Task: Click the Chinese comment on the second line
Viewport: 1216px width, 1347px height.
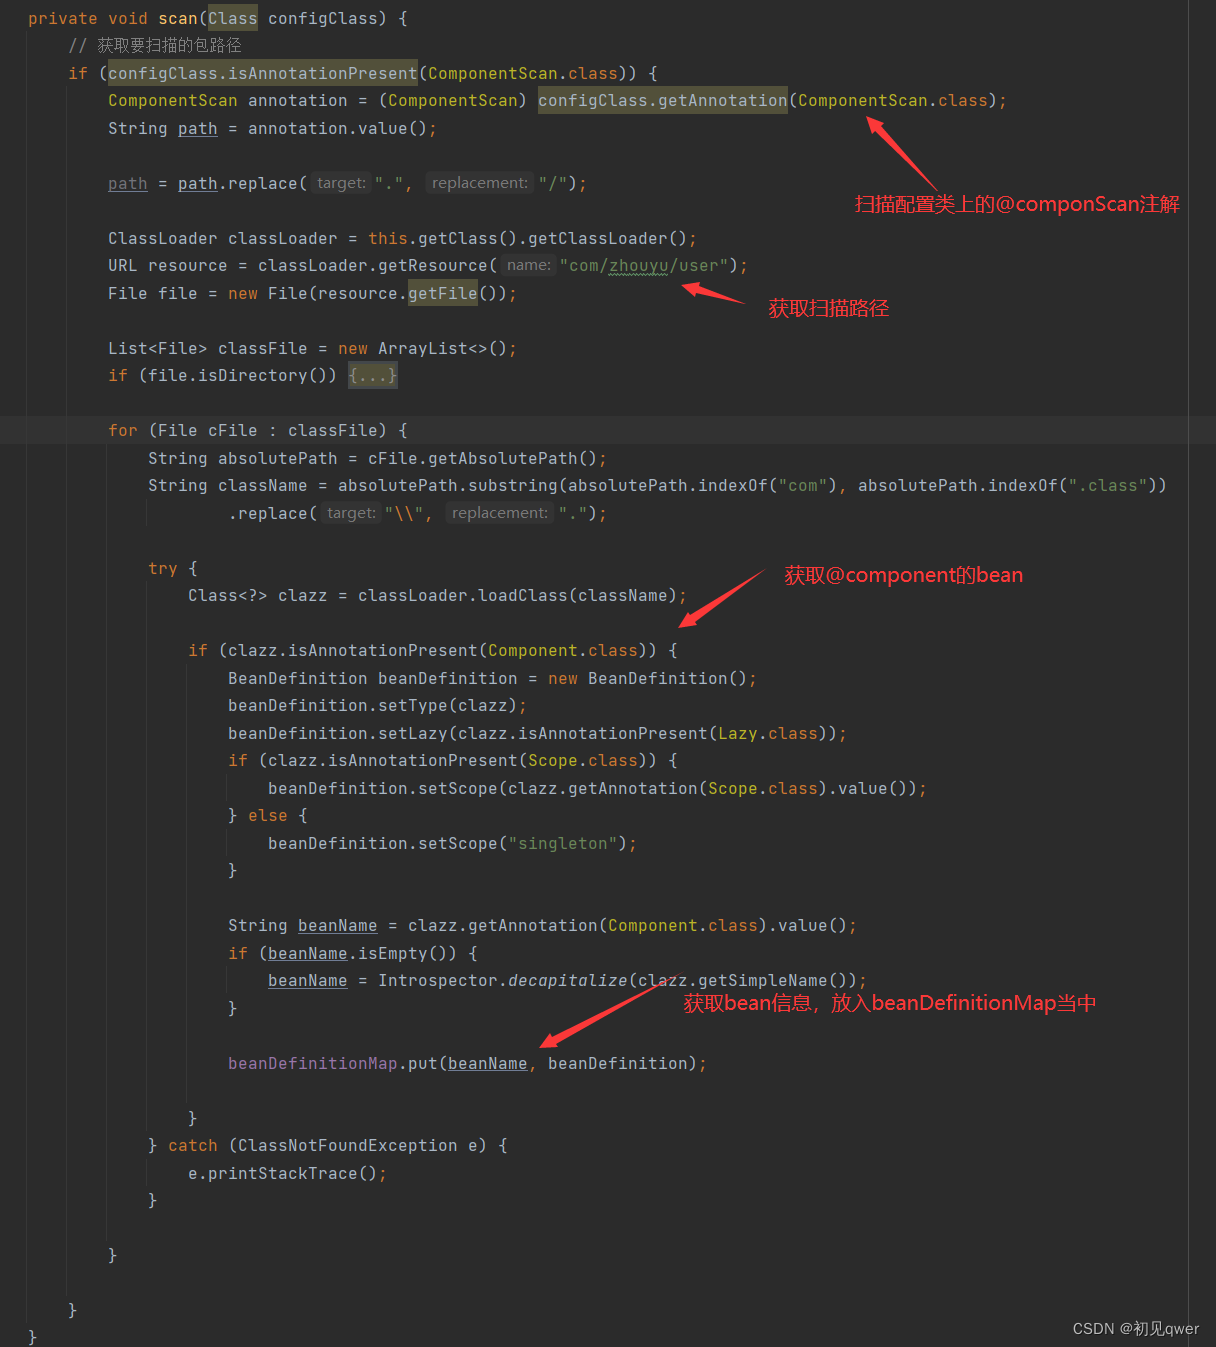Action: 168,46
